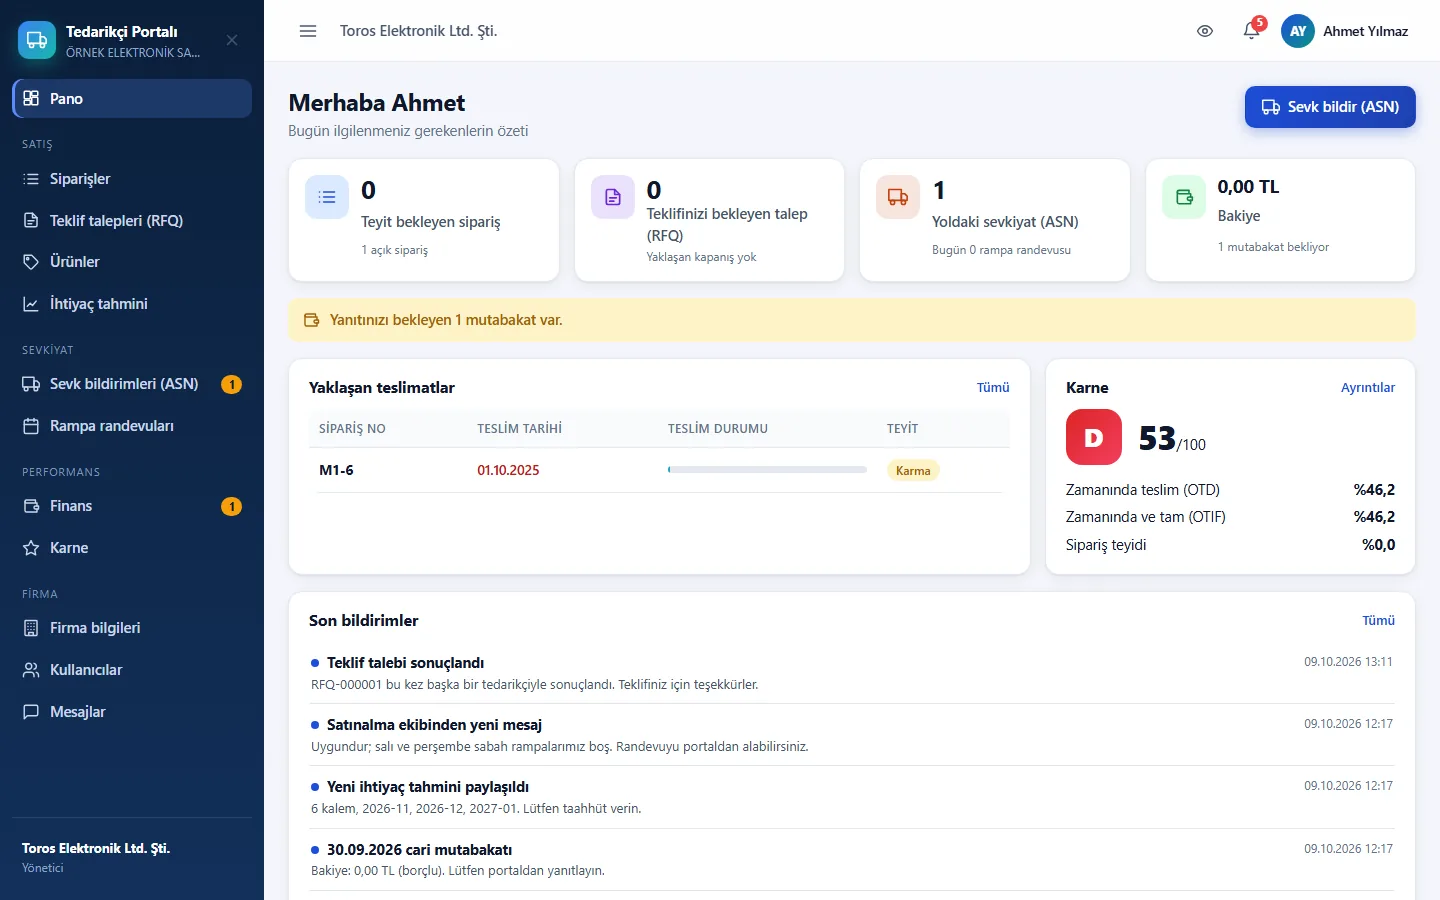1440x900 pixels.
Task: Go to Rampa randevuları
Action: 132,426
